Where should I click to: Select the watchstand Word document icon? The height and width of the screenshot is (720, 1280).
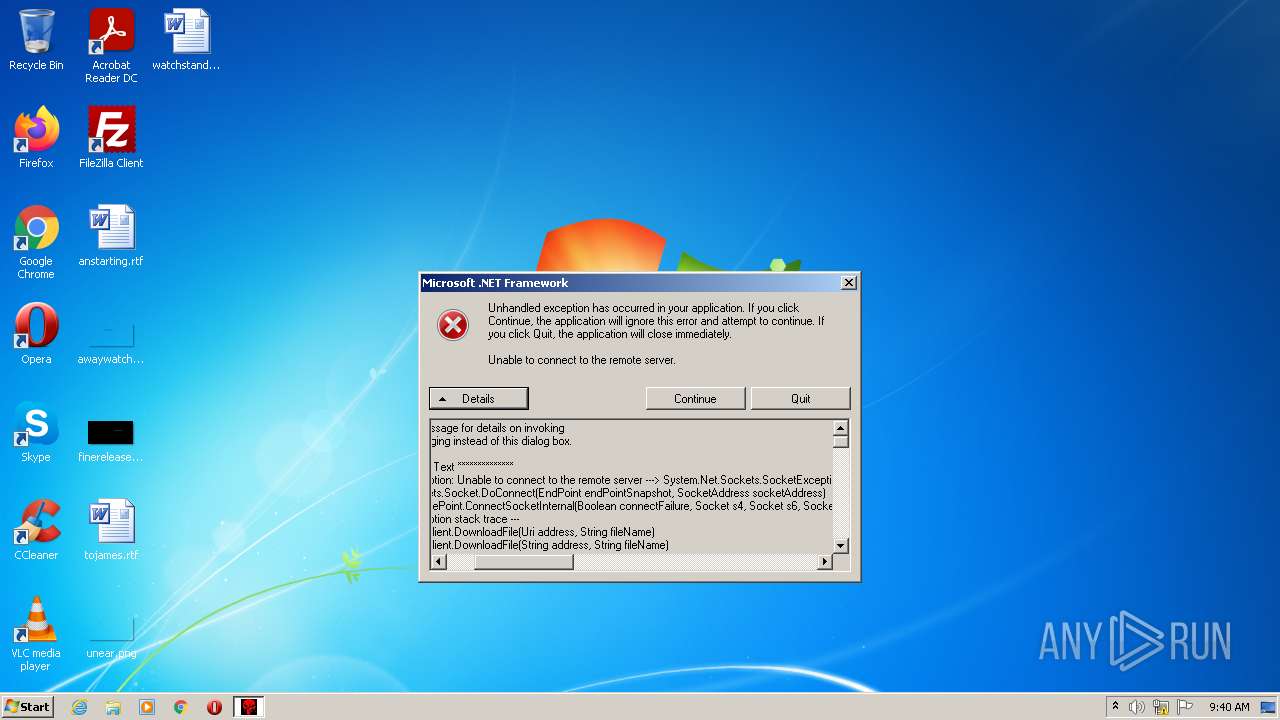[186, 40]
